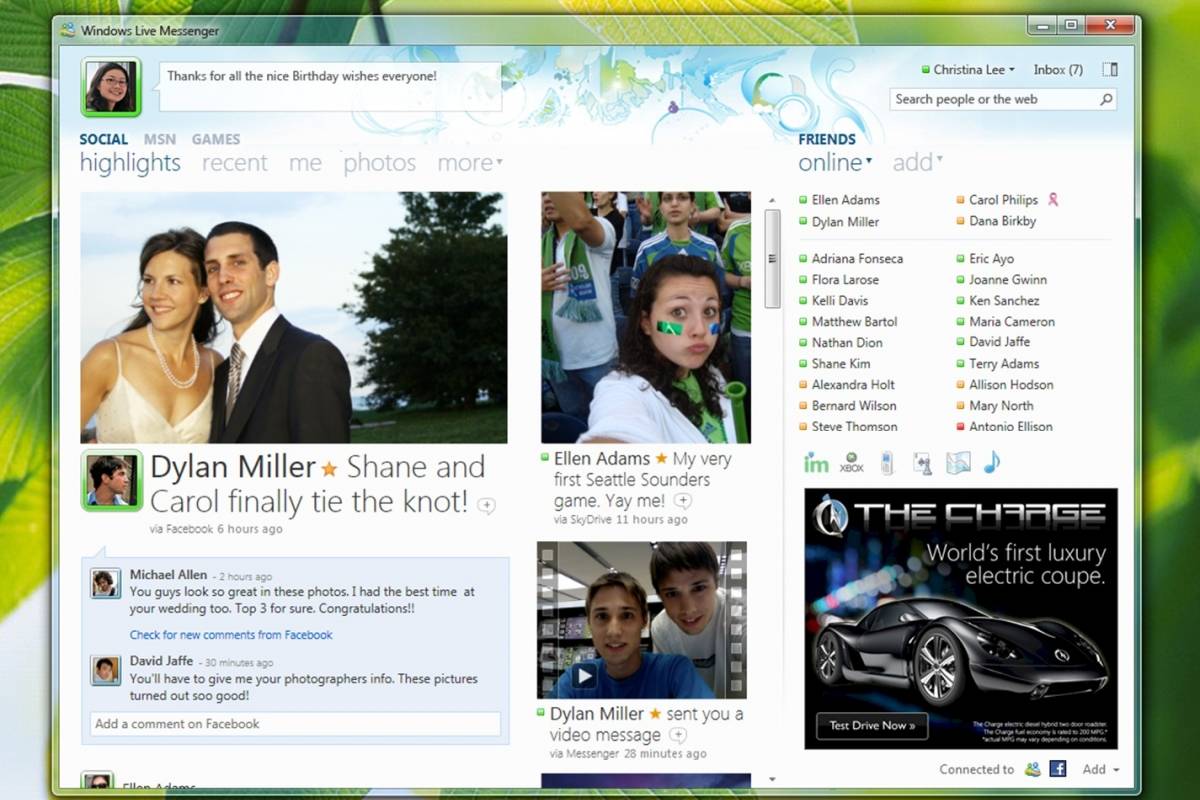
Task: Play the Dylan Miller video message
Action: coord(586,676)
